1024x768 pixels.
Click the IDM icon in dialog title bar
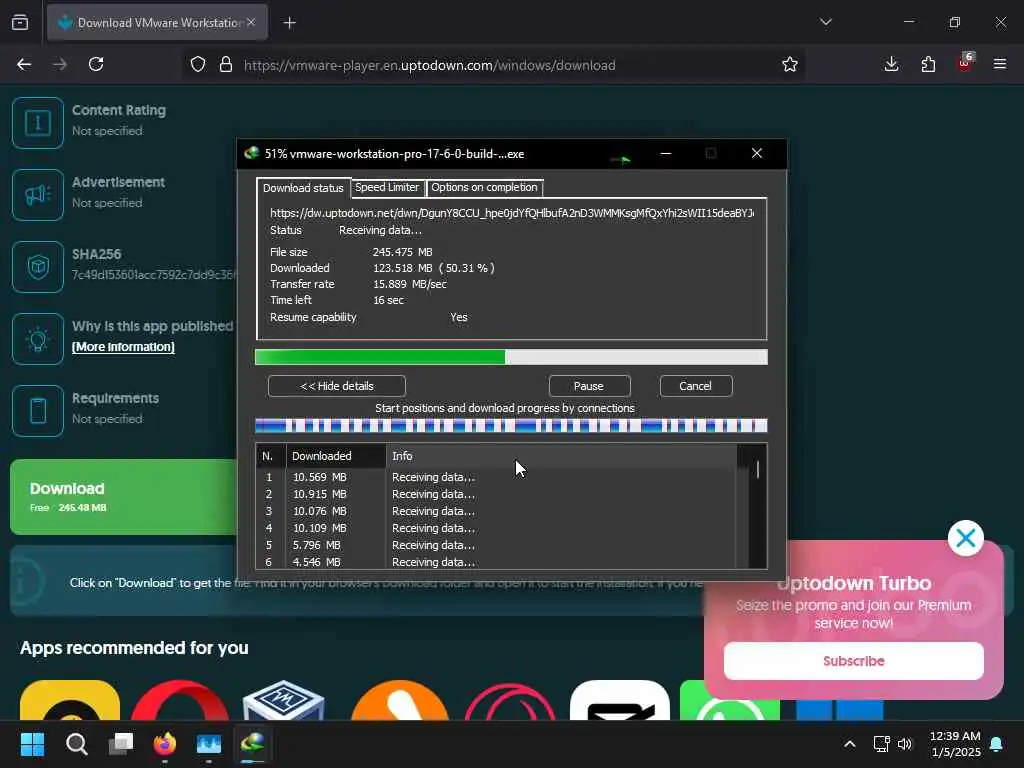click(251, 153)
